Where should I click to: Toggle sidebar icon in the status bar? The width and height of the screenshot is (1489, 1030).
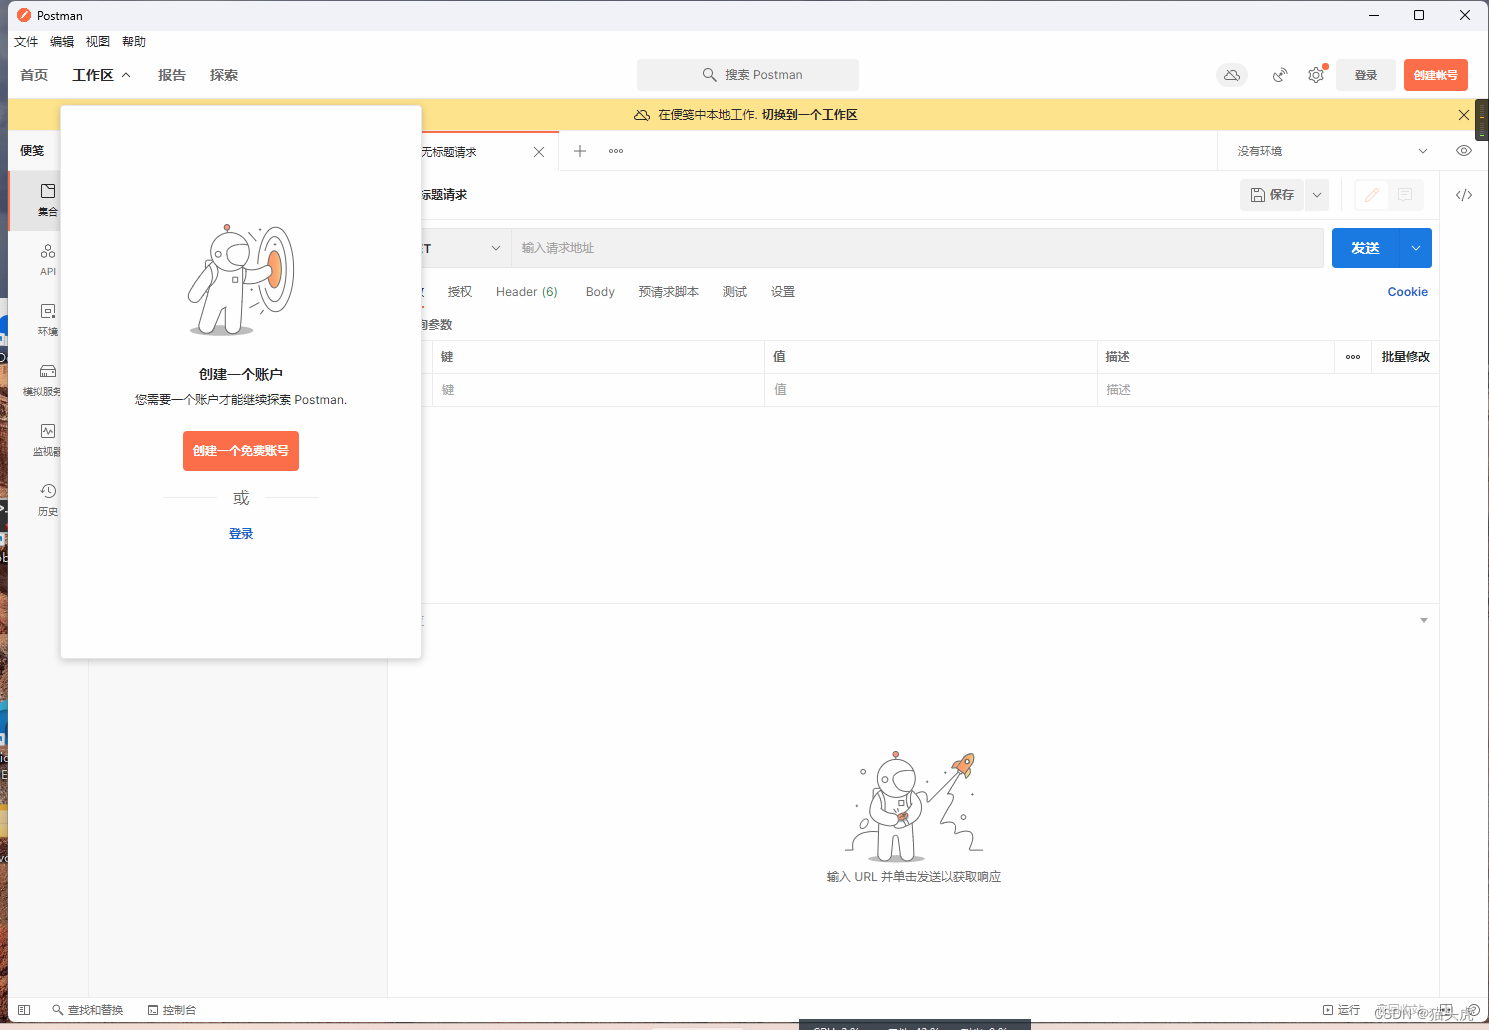[x=24, y=1010]
